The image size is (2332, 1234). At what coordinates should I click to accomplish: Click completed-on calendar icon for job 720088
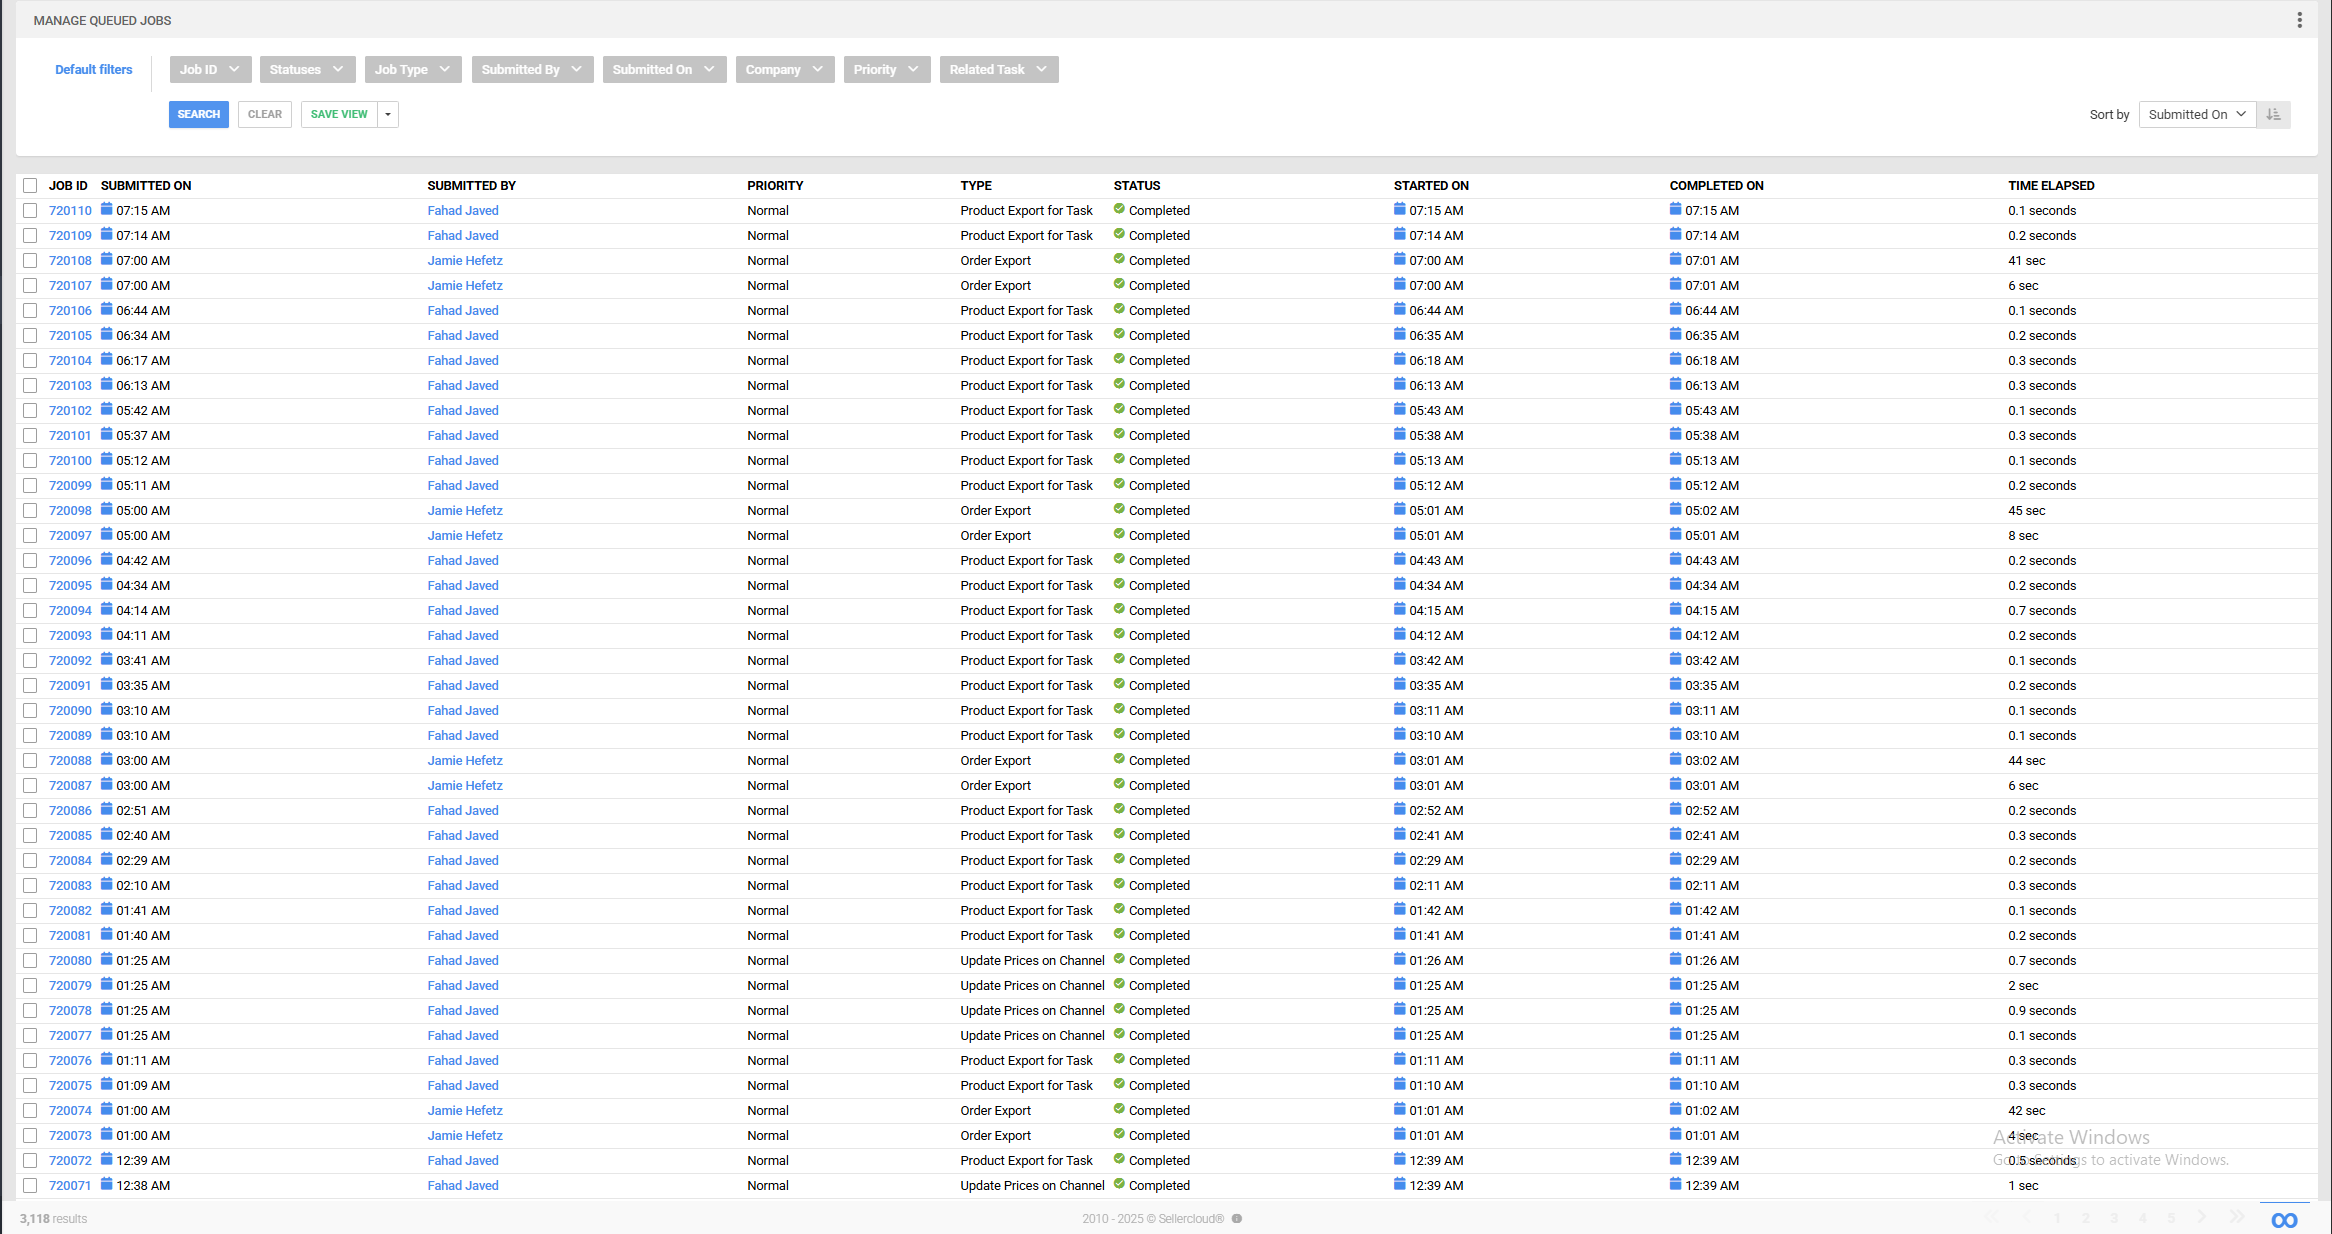pos(1675,759)
